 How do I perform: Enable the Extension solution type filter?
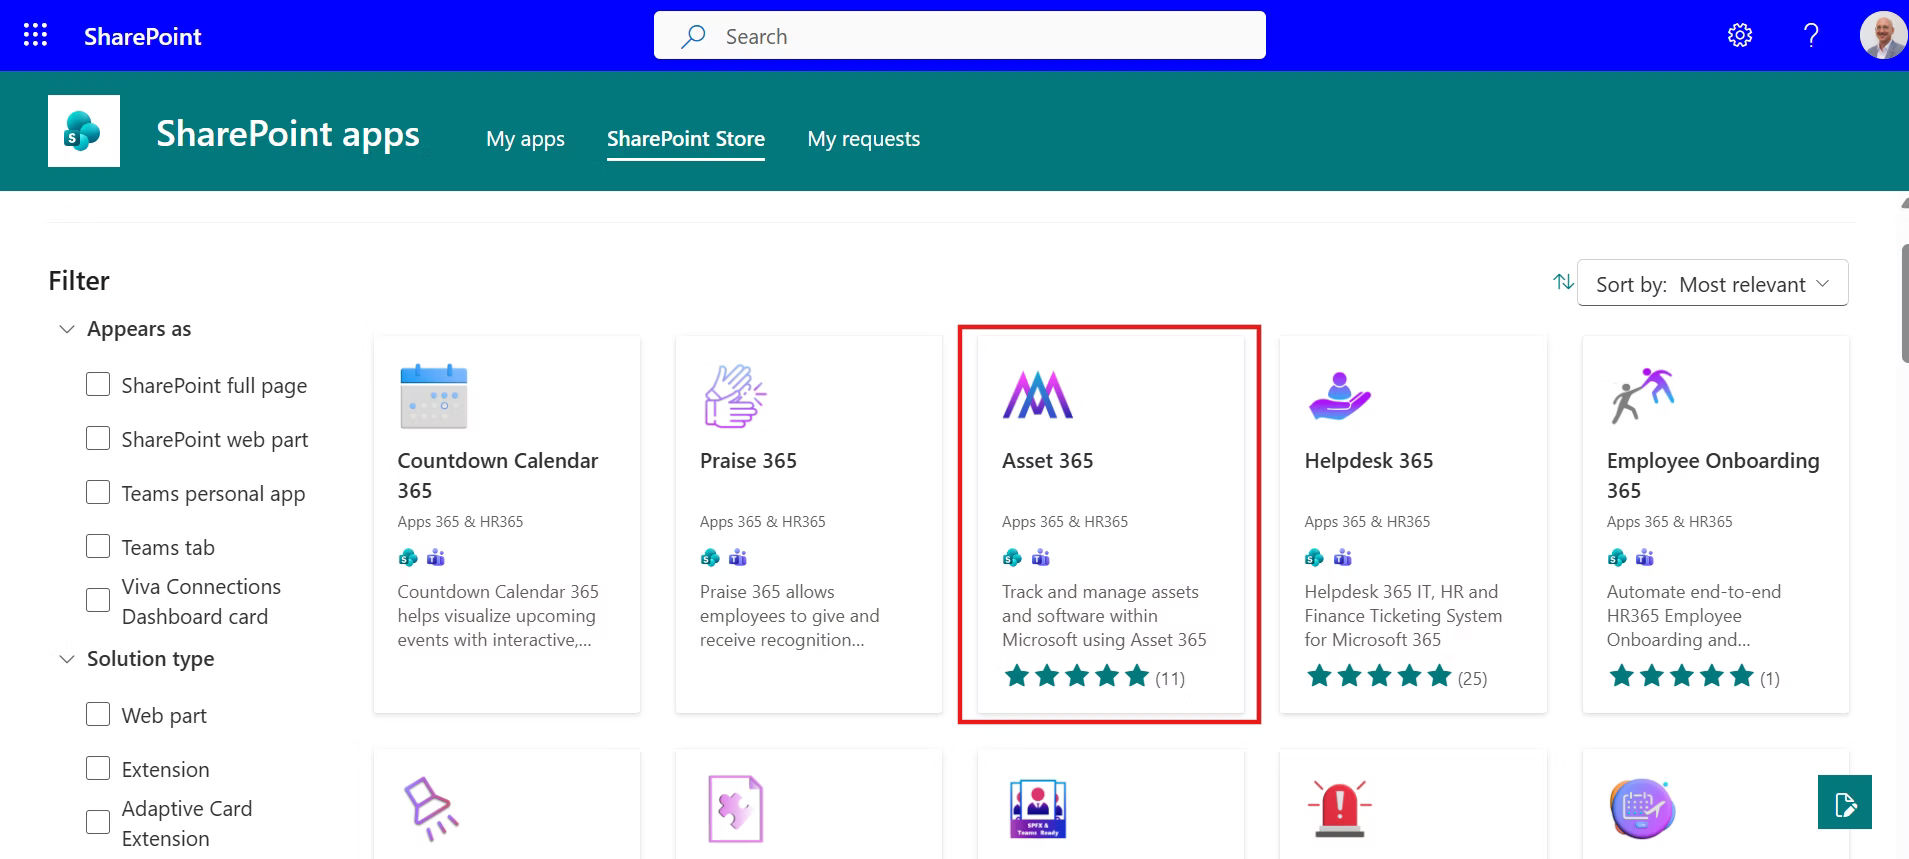coord(98,769)
